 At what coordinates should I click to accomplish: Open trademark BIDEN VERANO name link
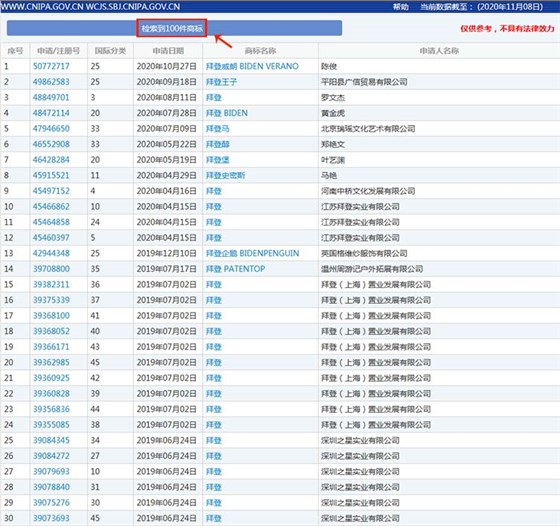pos(252,66)
